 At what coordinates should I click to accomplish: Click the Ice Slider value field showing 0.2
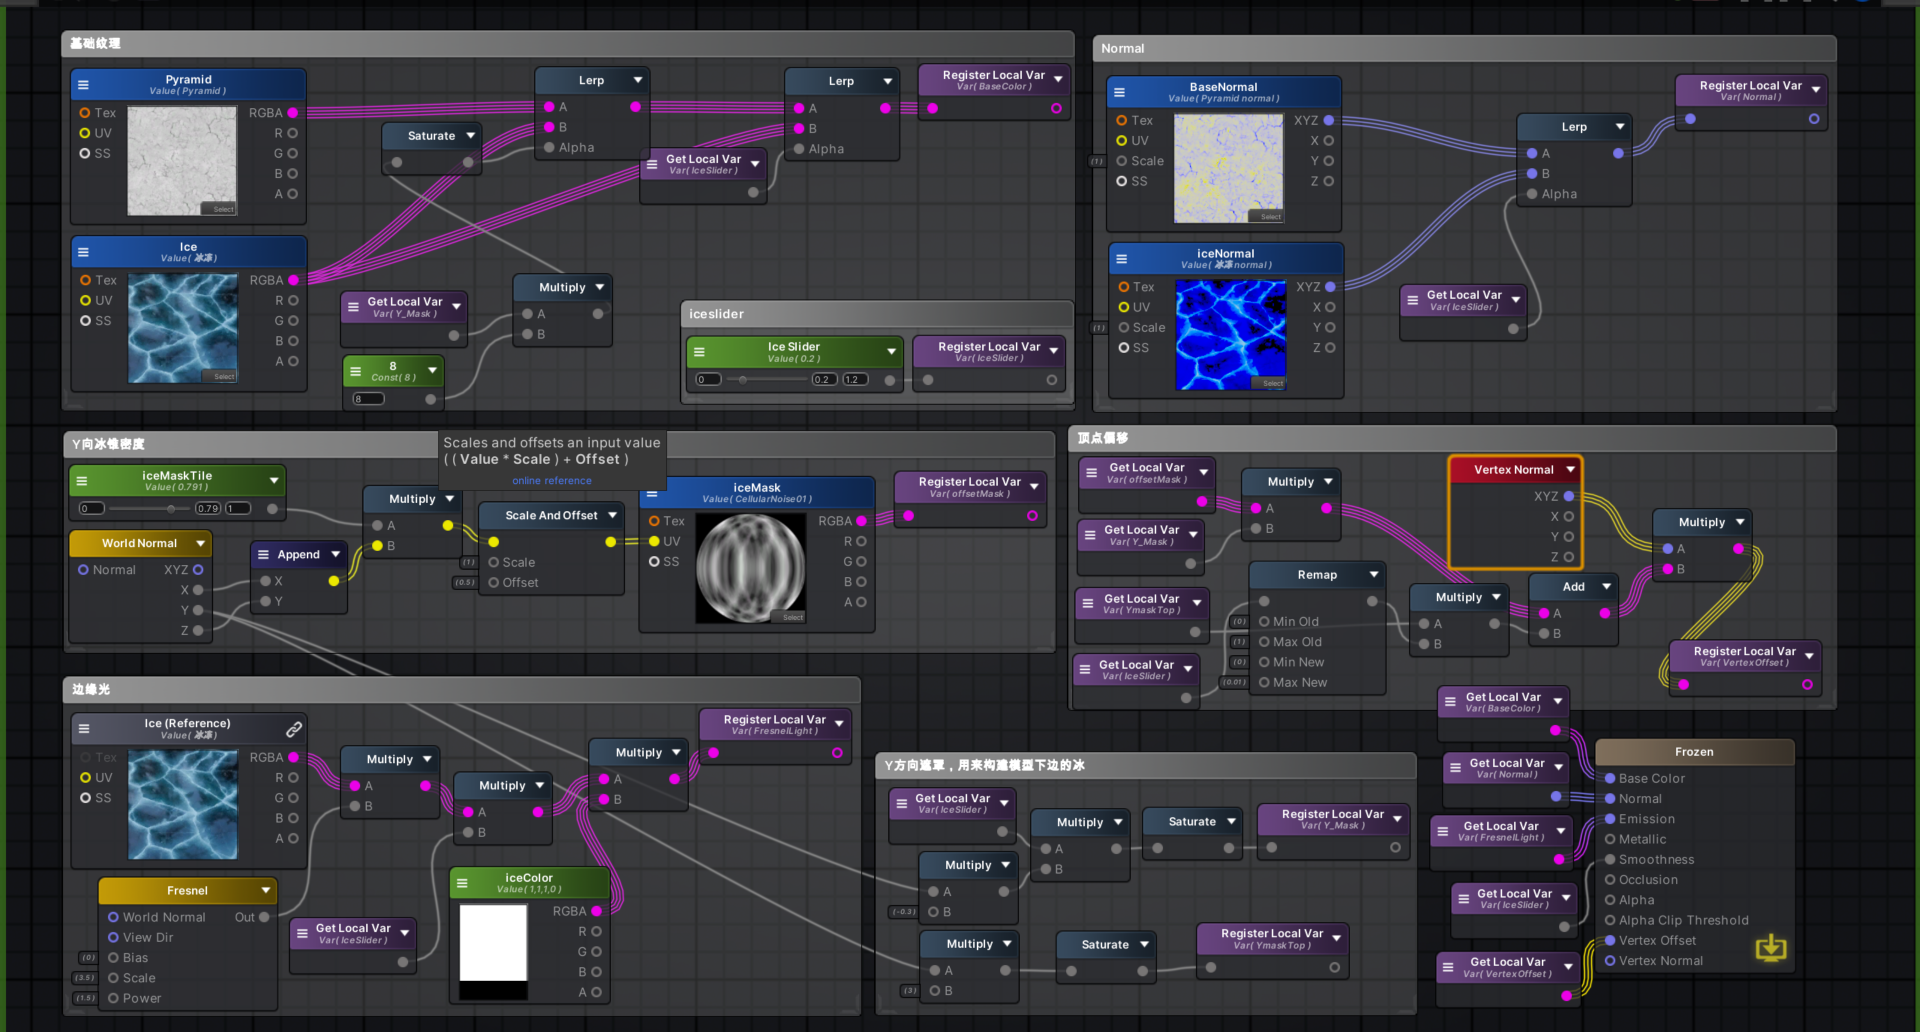[825, 380]
